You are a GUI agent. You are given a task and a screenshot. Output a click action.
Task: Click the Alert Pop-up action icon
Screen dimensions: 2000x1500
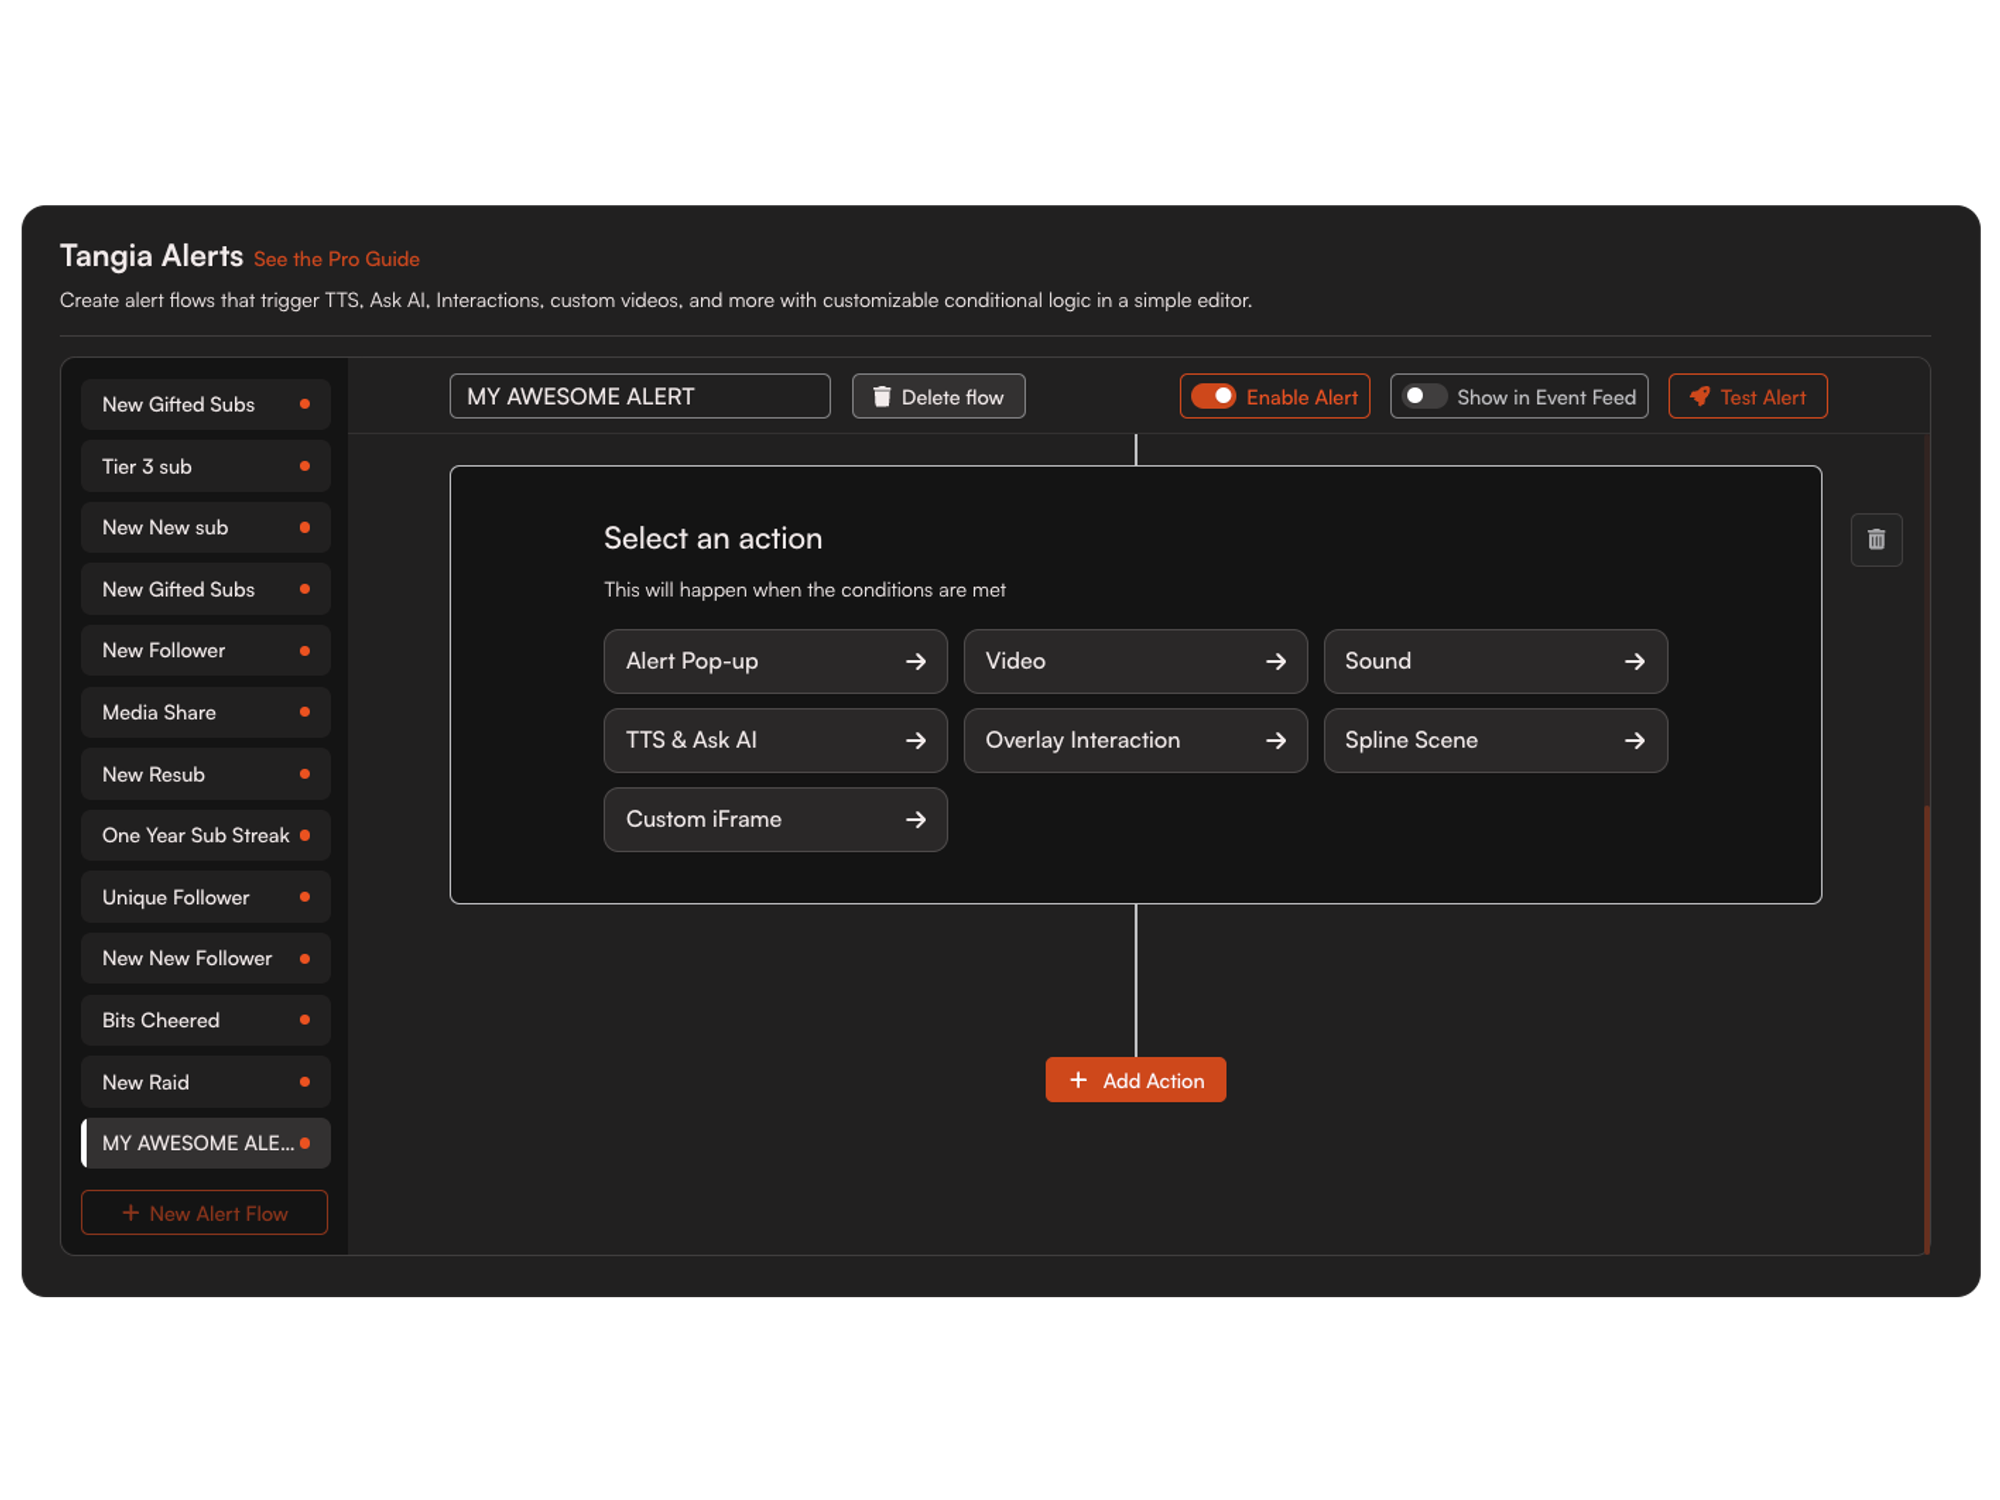[913, 660]
